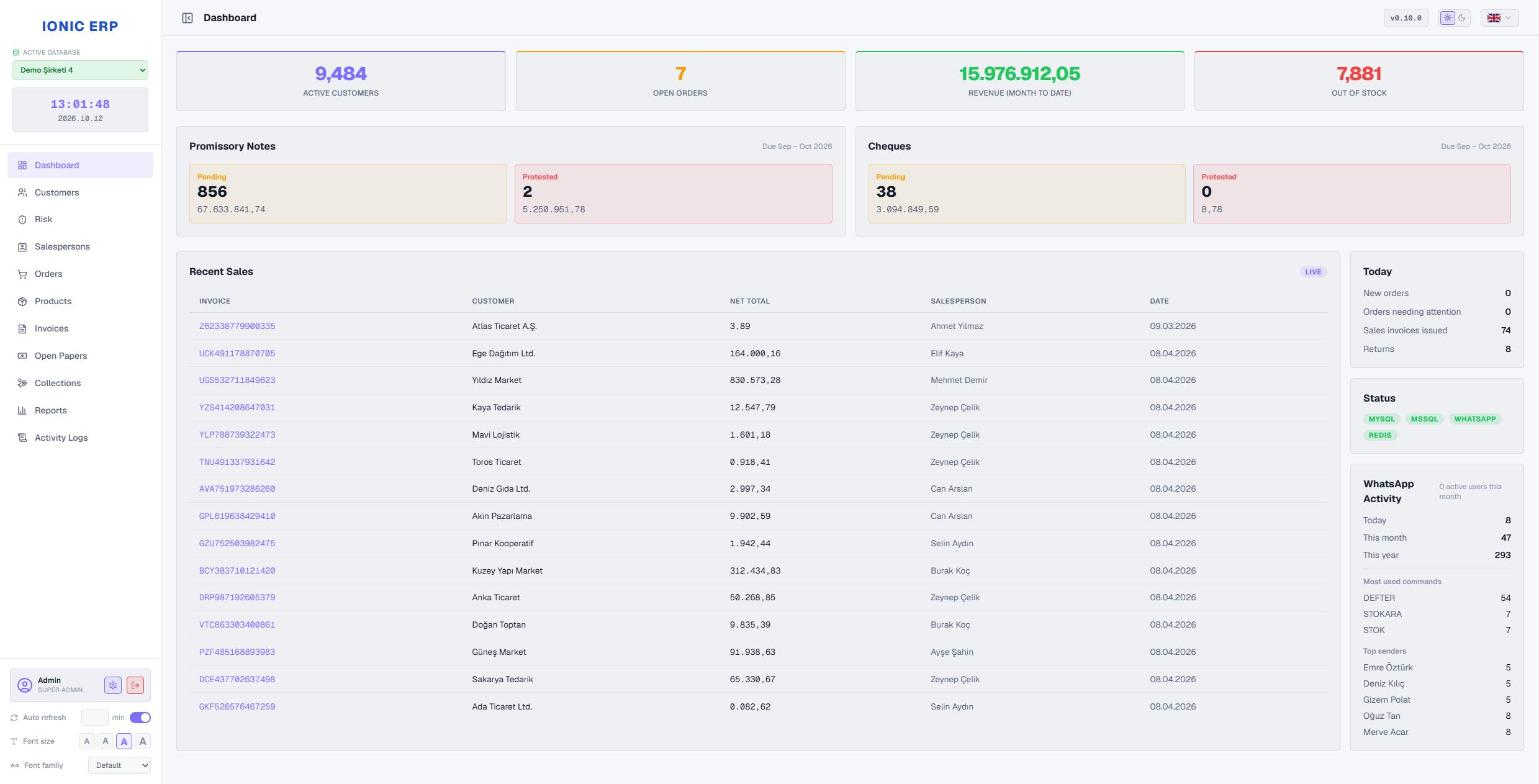The width and height of the screenshot is (1539, 784).
Task: Click the LIVE badge in Recent Sales
Action: tap(1313, 272)
